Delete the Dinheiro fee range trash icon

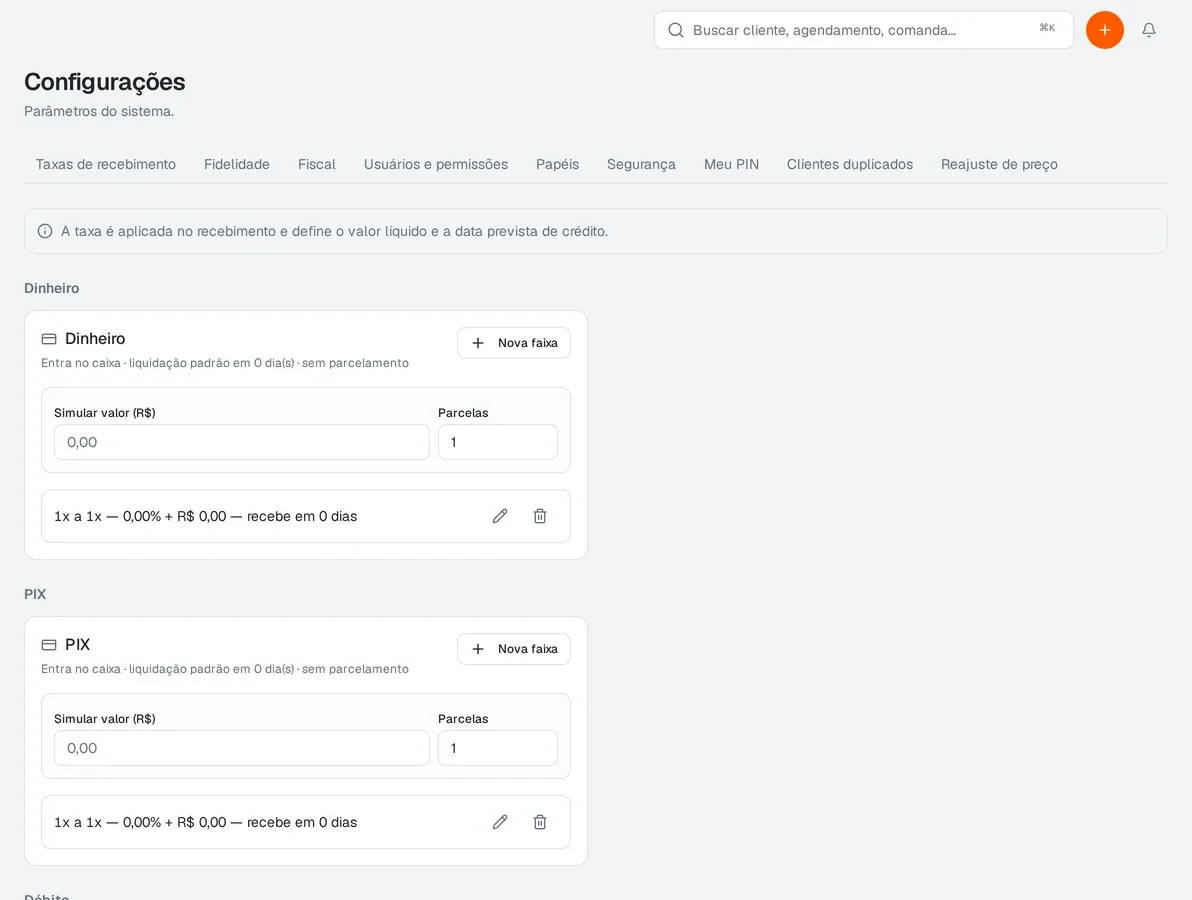(x=540, y=516)
